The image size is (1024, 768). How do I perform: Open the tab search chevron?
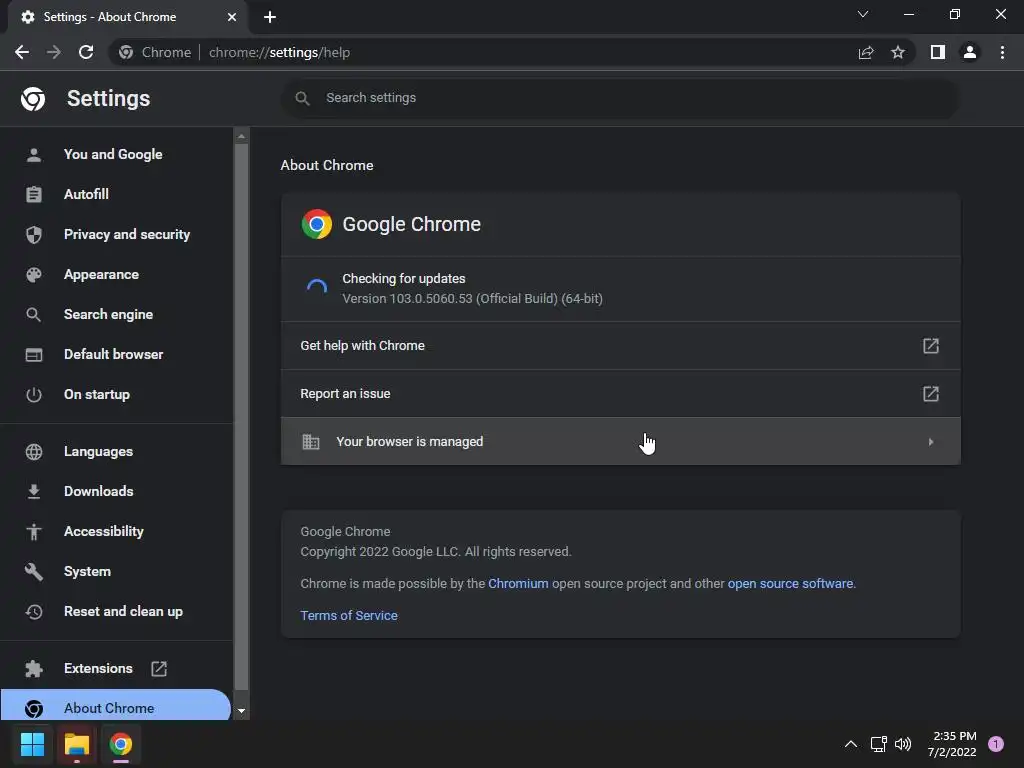click(863, 14)
